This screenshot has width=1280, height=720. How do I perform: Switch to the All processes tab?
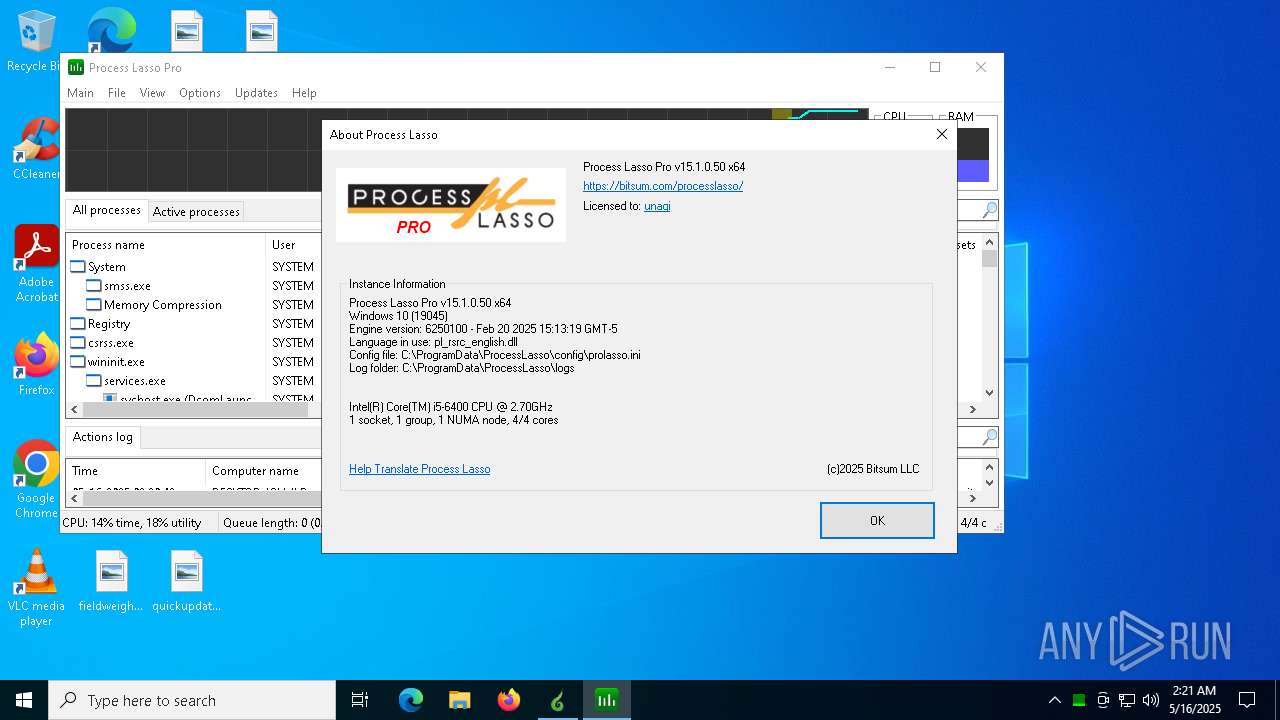coord(106,210)
